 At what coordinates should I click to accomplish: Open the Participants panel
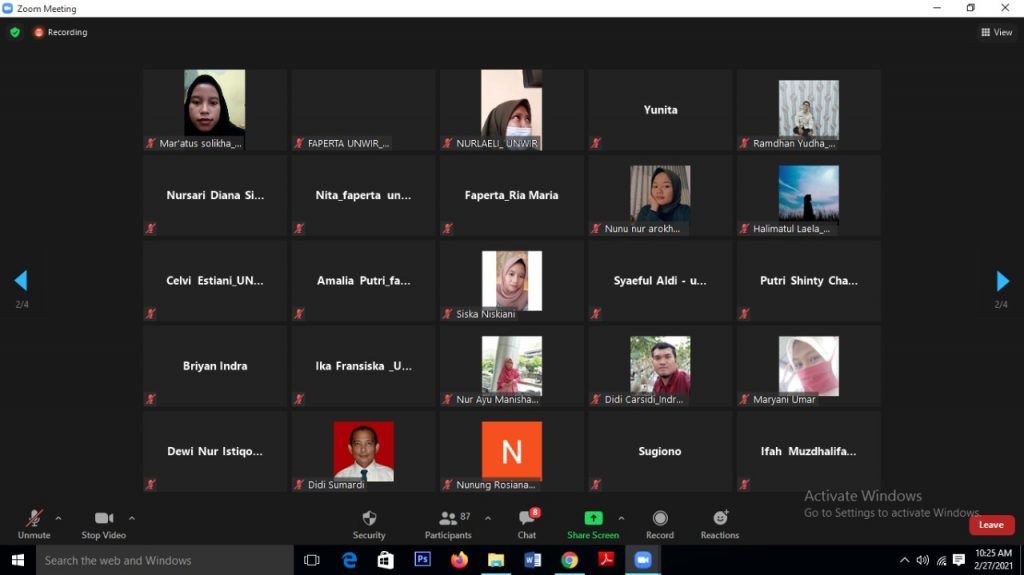point(448,518)
